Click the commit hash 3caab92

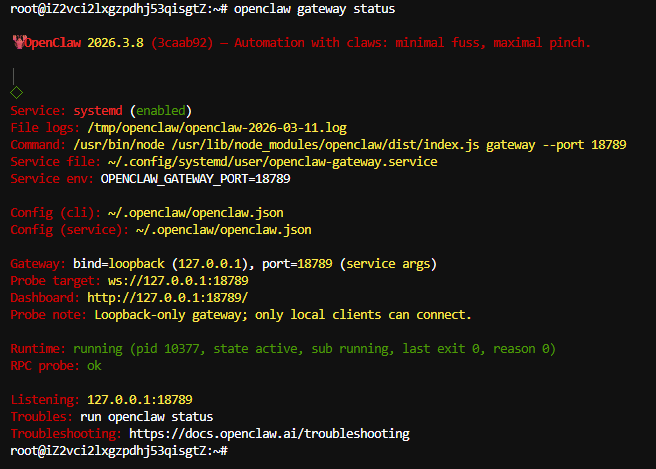[182, 43]
